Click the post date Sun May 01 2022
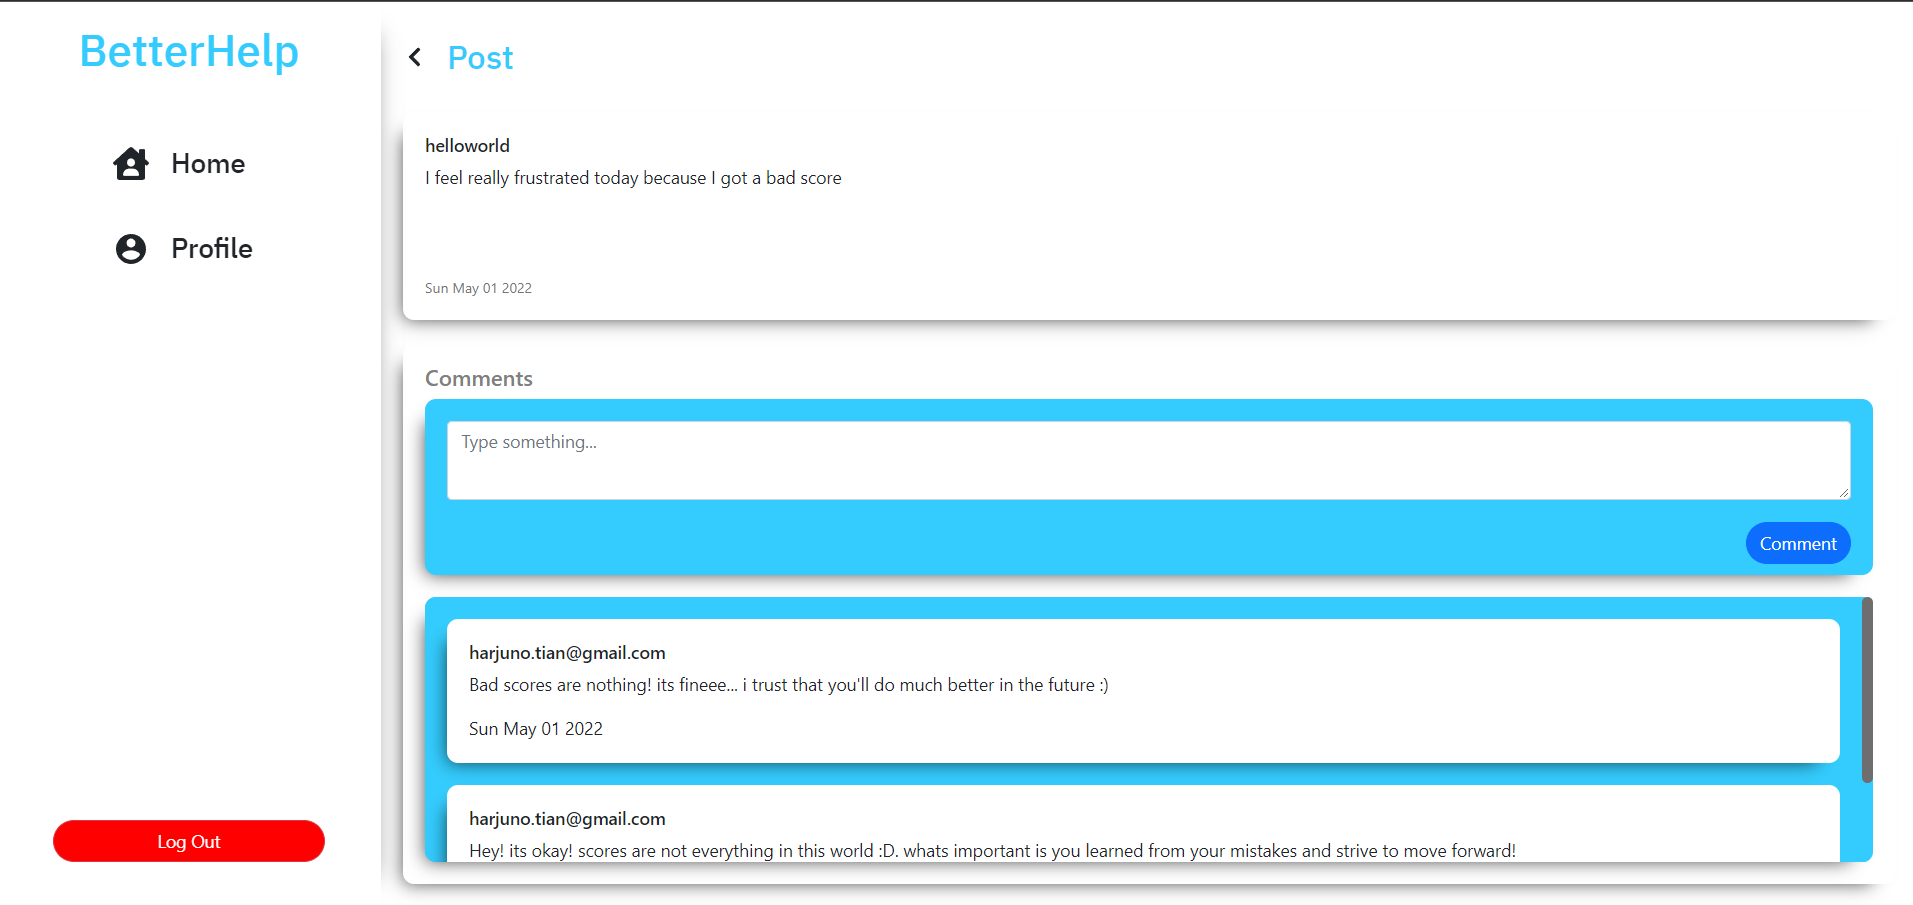This screenshot has width=1913, height=905. 478,288
